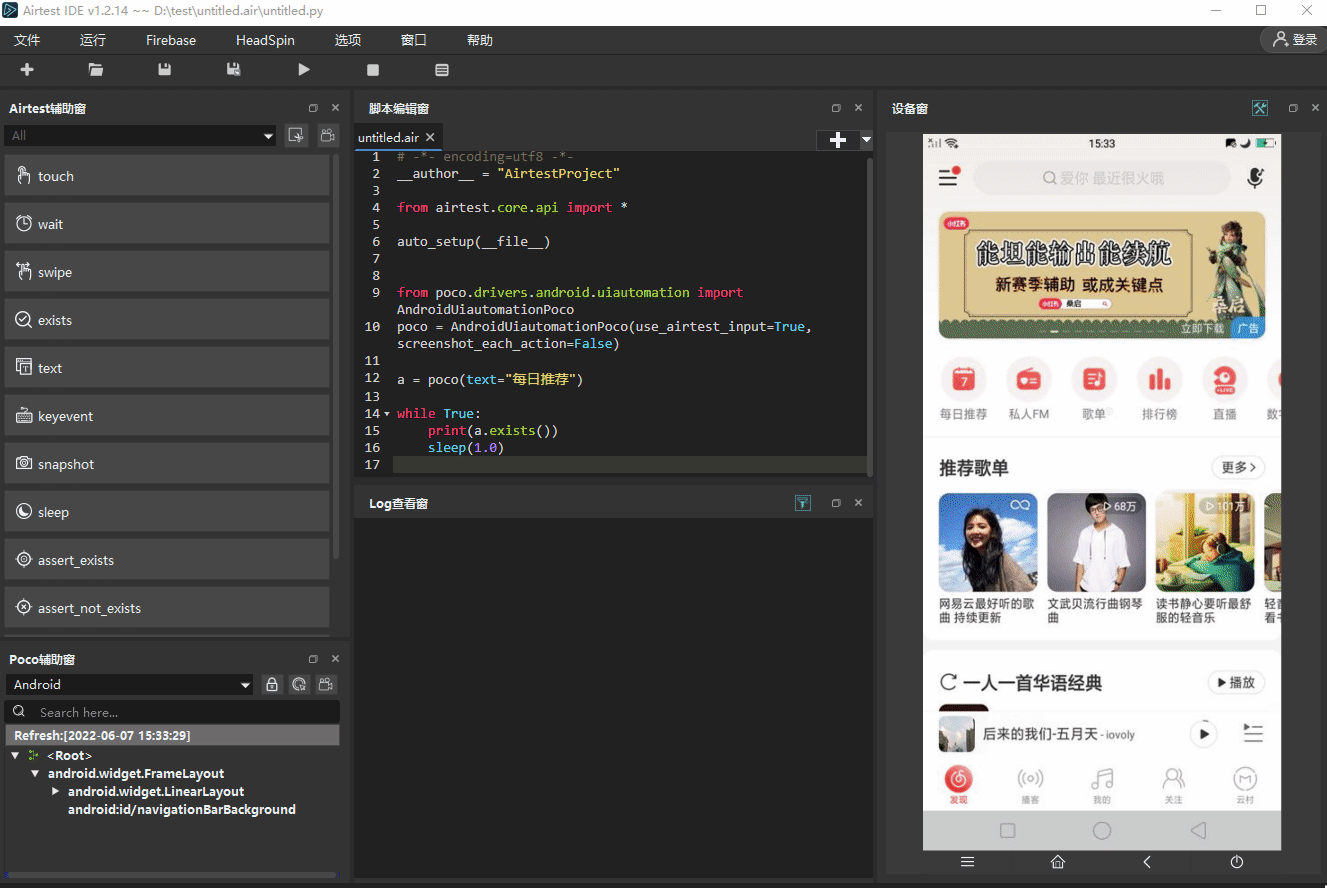Close the Log查看窗 panel

(858, 503)
